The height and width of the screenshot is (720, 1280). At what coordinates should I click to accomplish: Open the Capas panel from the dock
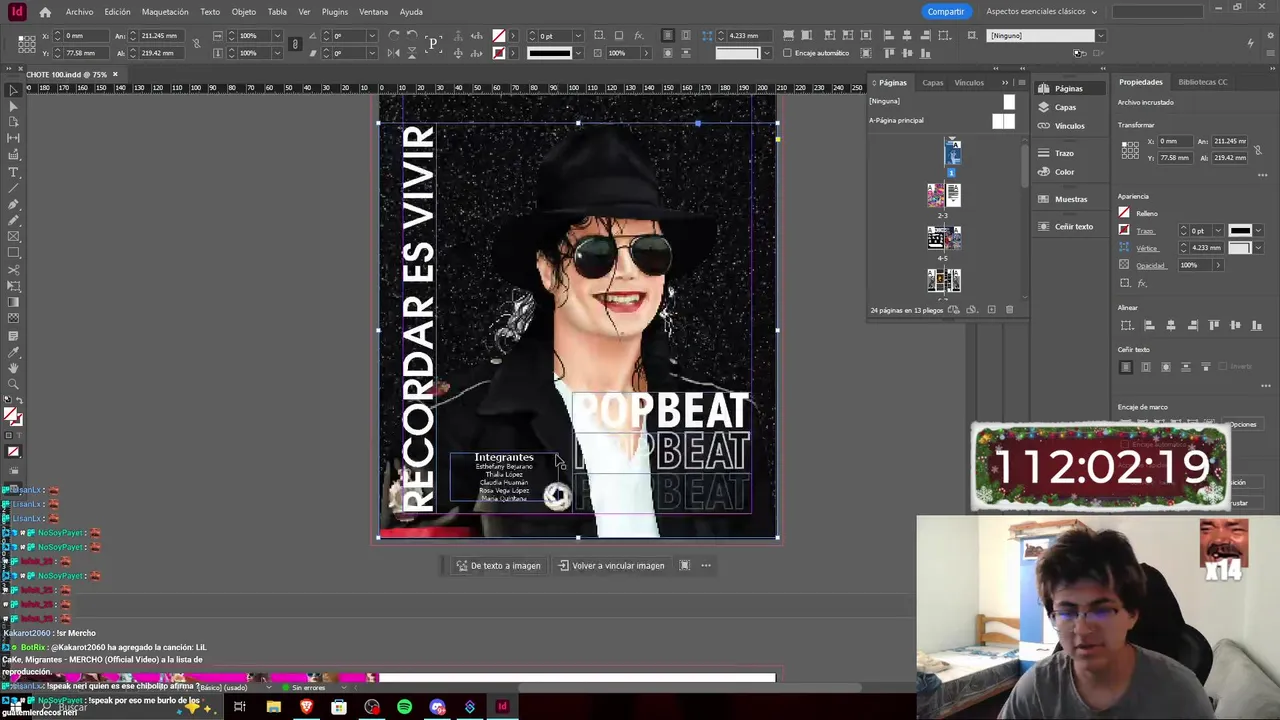point(1065,107)
